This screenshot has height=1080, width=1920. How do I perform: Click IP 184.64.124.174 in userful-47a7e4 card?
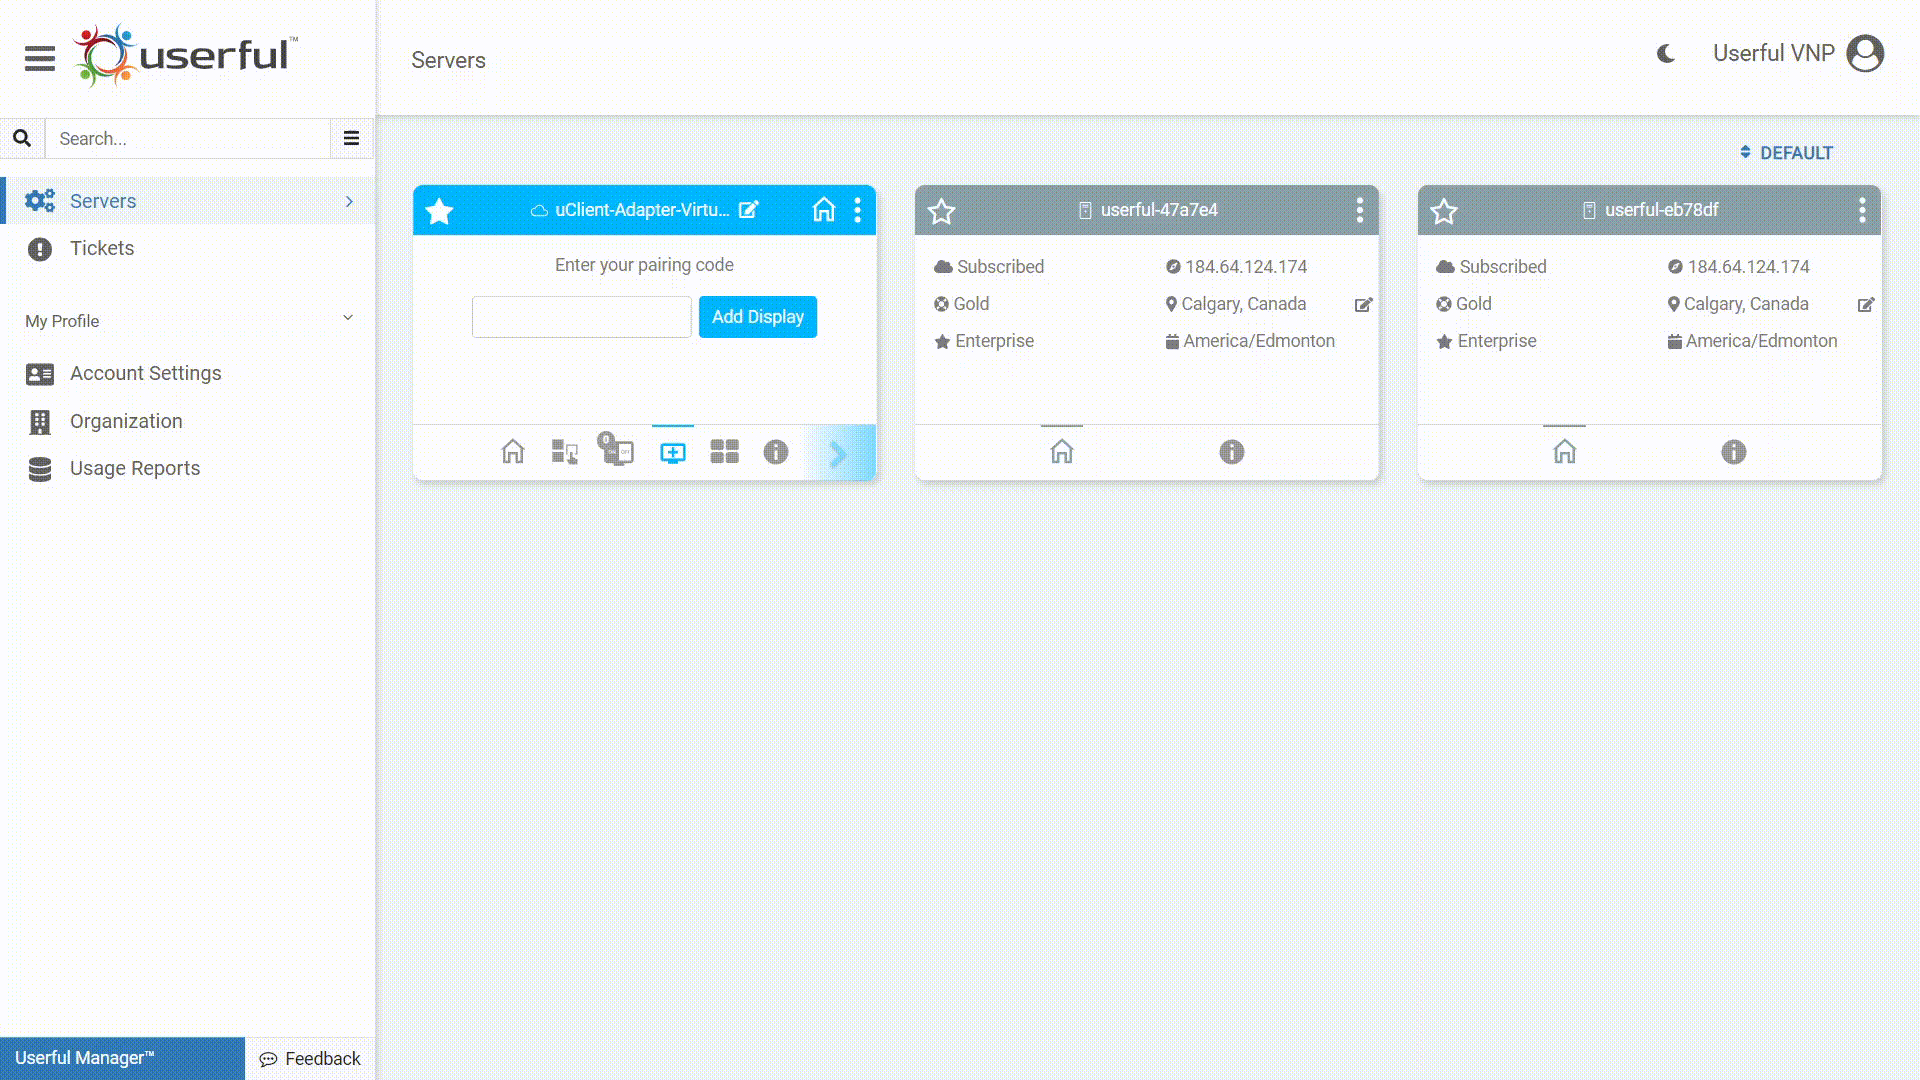tap(1246, 267)
